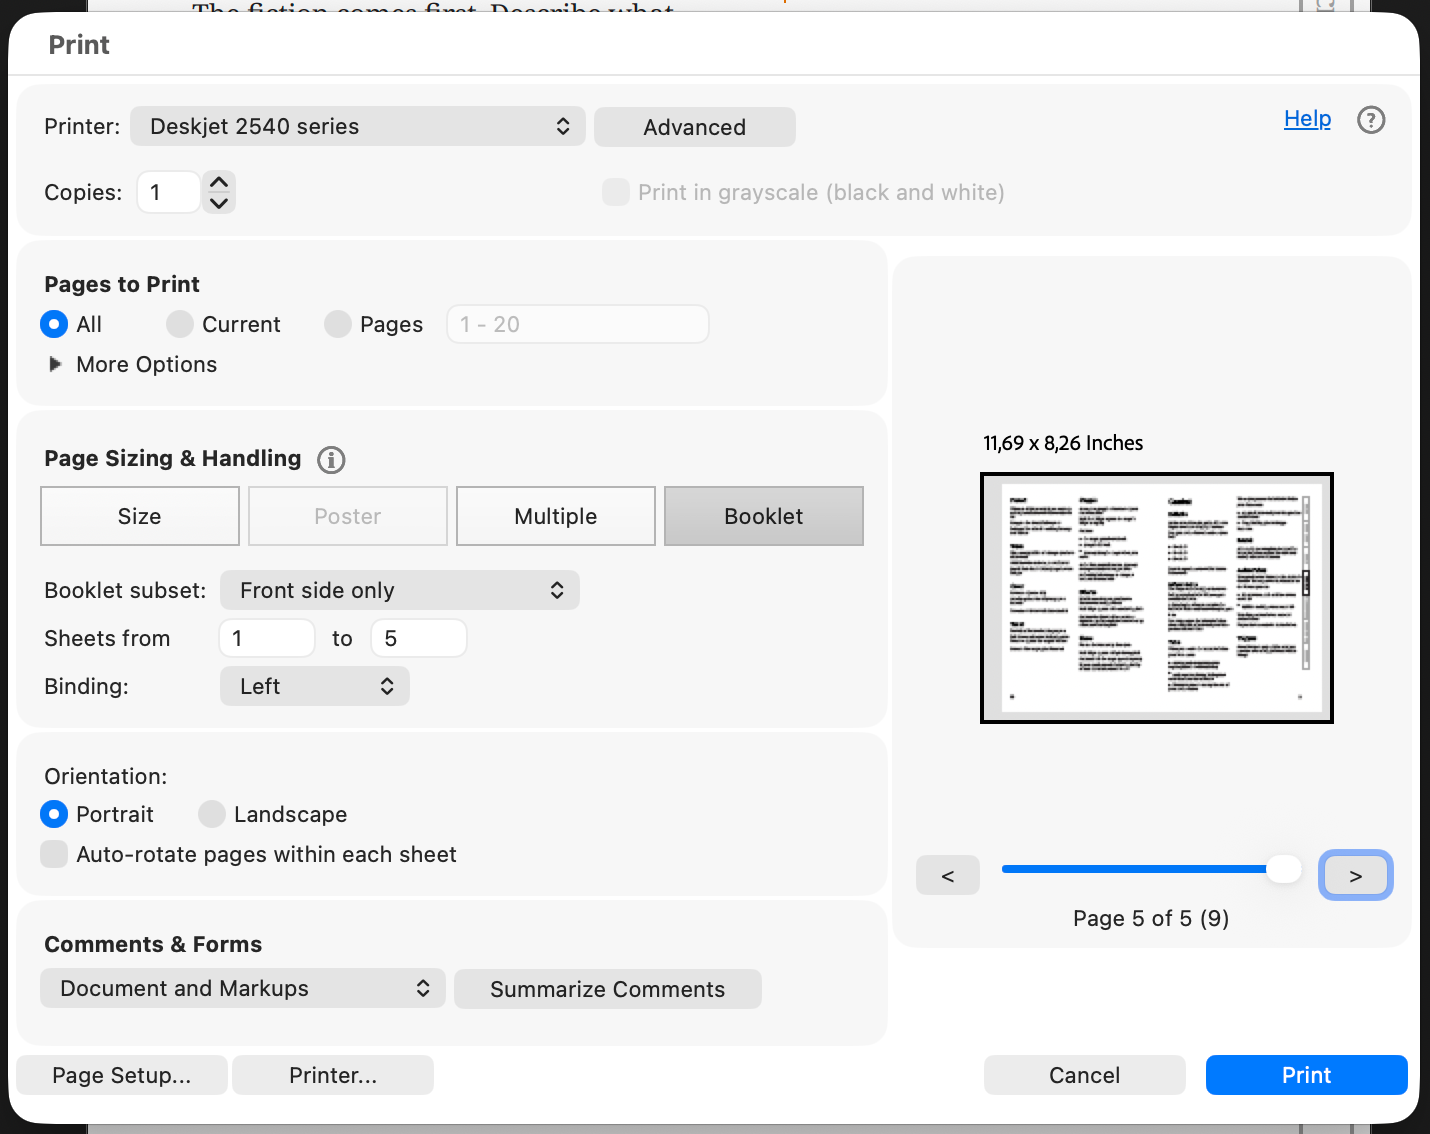Go to next preview page

click(1356, 876)
